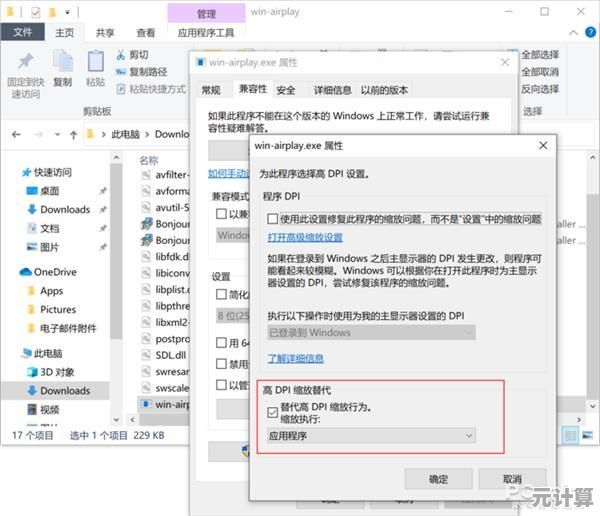Open Explorer help question mark icon

click(590, 32)
